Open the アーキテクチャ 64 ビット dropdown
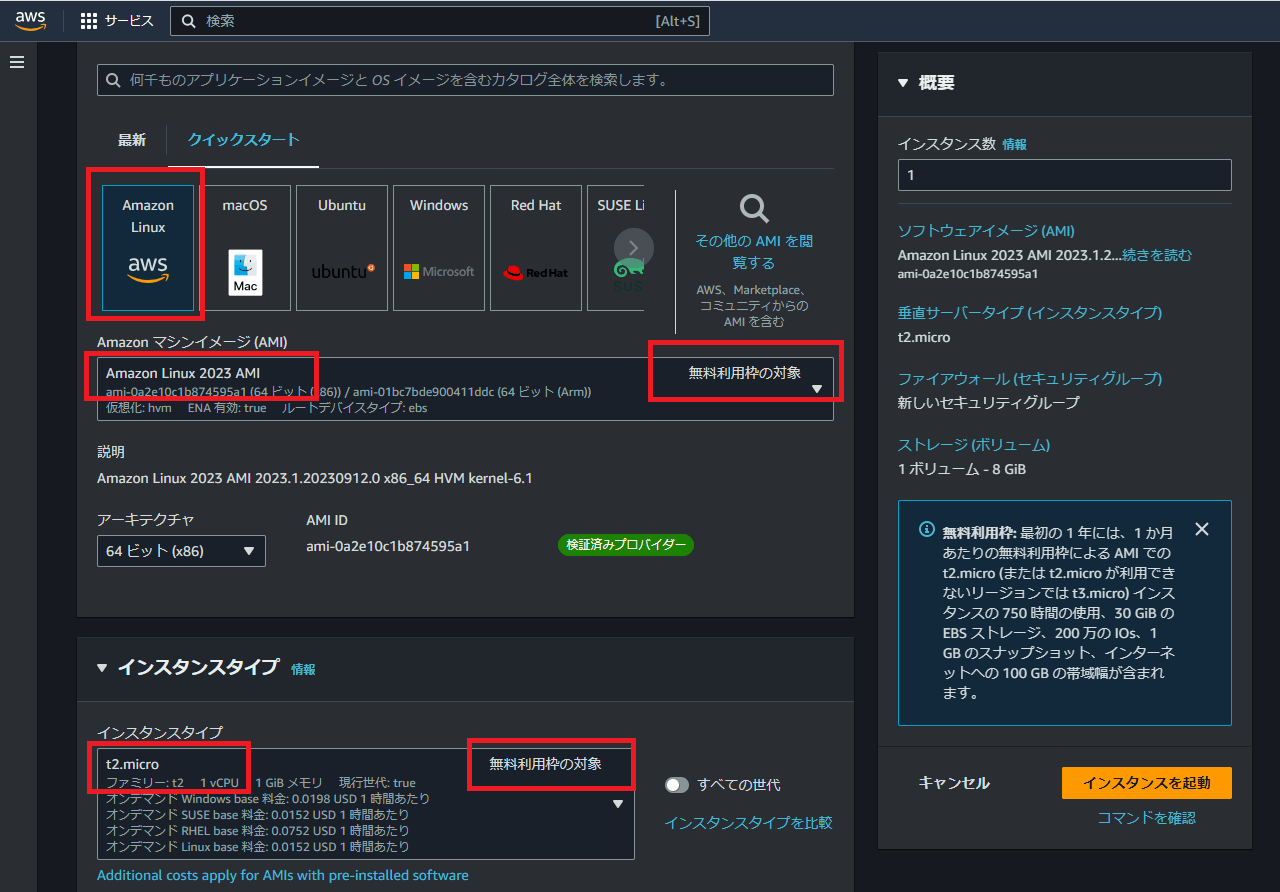 coord(181,551)
